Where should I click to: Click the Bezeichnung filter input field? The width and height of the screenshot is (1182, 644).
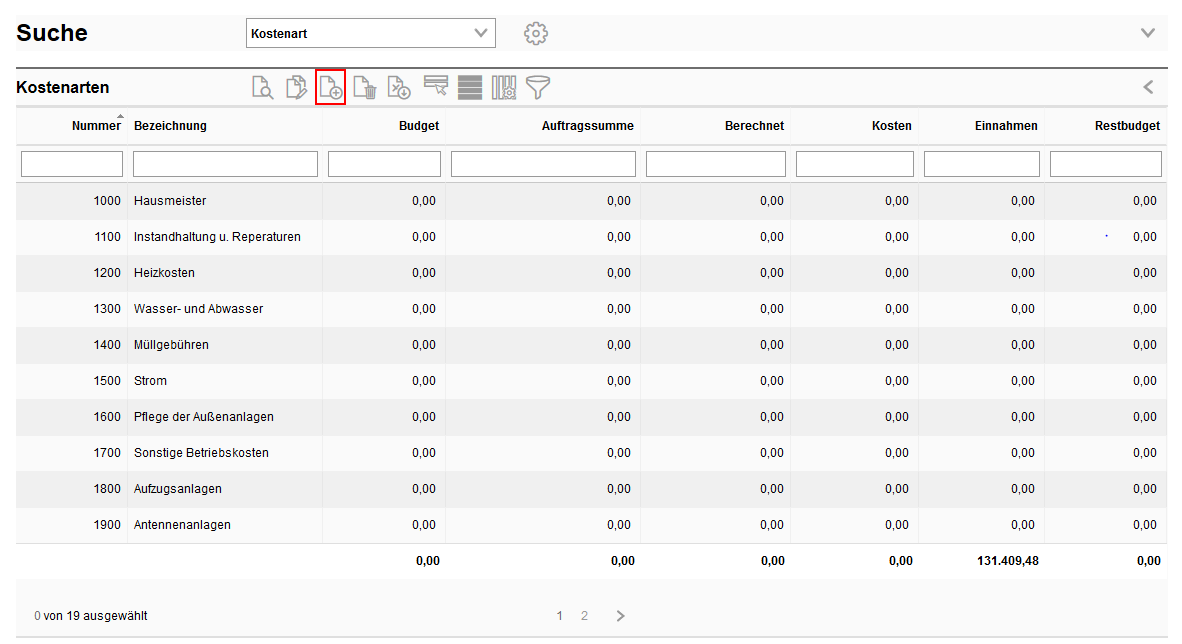[225, 164]
